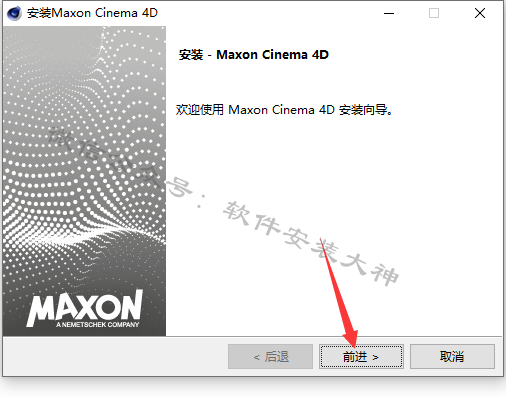Click the white MAXON logo on banner

(x=84, y=305)
